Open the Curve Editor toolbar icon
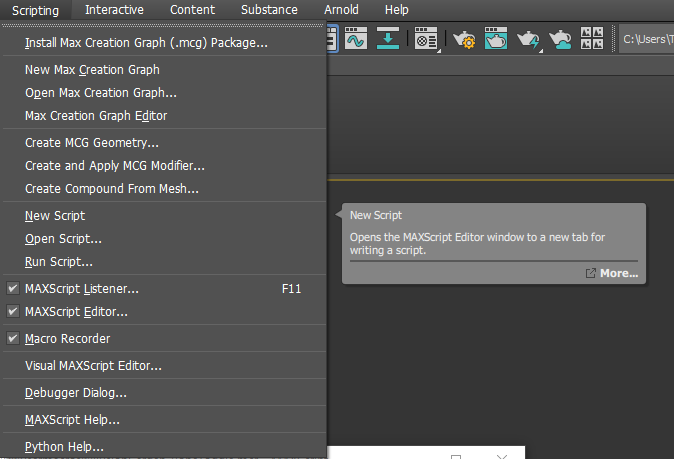674x459 pixels. click(x=356, y=39)
